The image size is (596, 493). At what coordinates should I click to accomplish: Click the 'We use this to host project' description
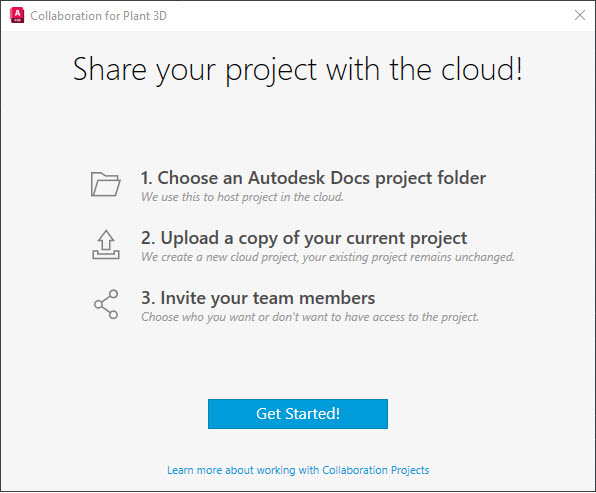[x=242, y=197]
